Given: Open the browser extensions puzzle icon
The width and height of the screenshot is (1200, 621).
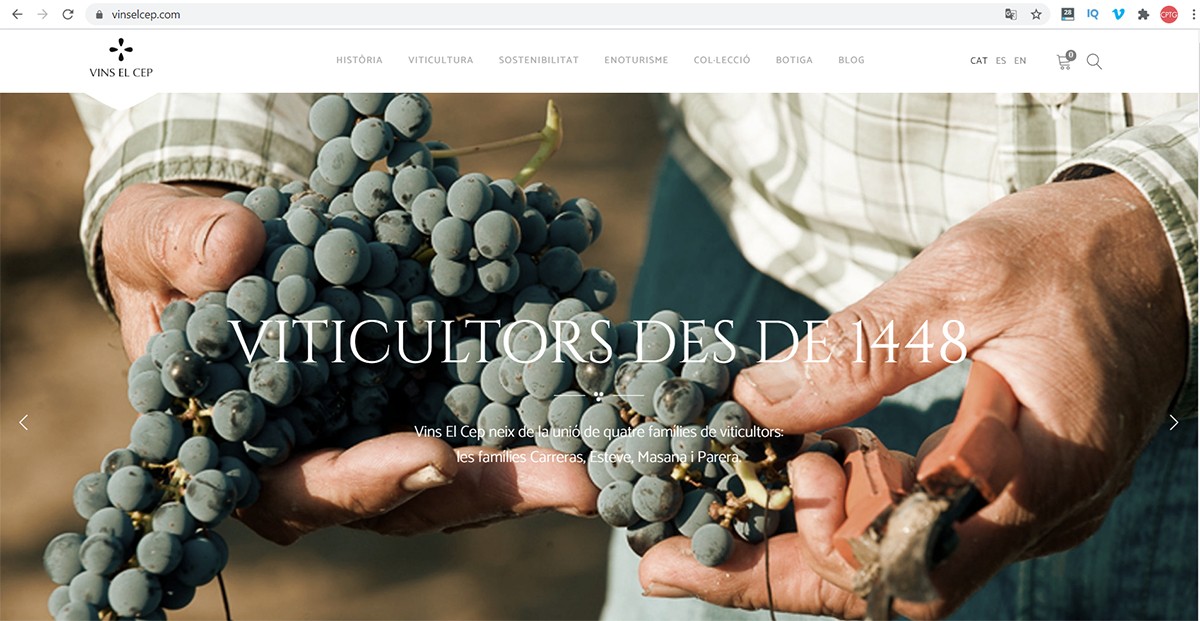Looking at the screenshot, I should [1143, 14].
